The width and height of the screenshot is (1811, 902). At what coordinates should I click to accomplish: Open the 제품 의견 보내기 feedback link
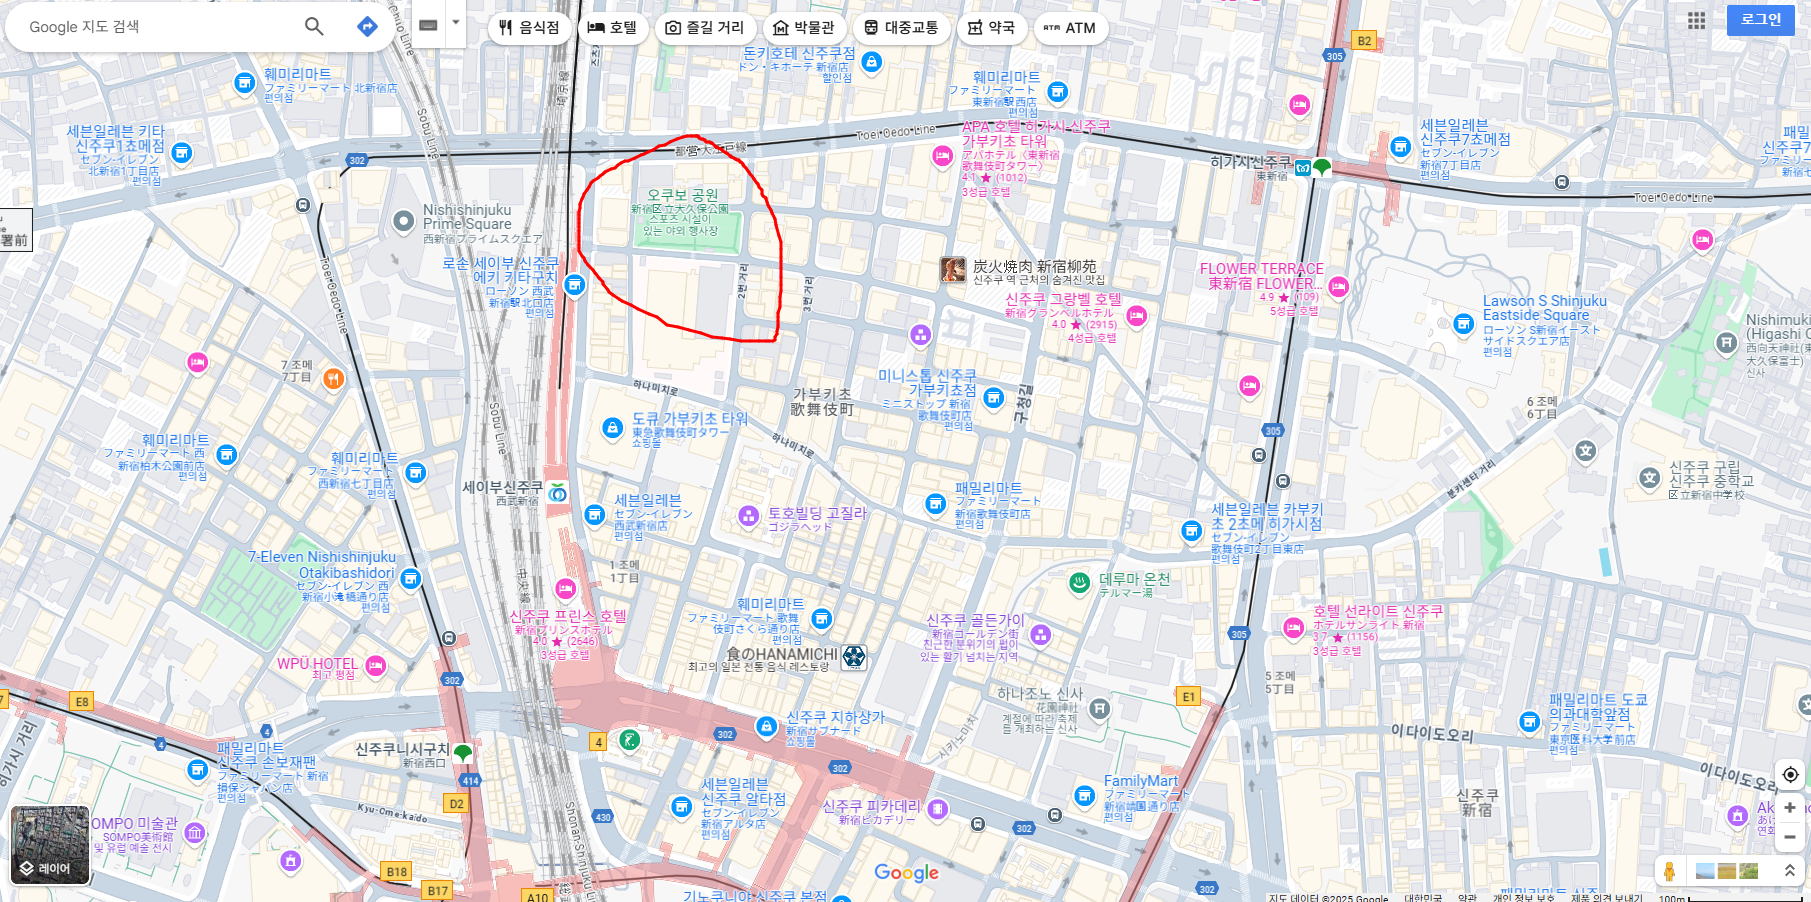click(x=1606, y=897)
